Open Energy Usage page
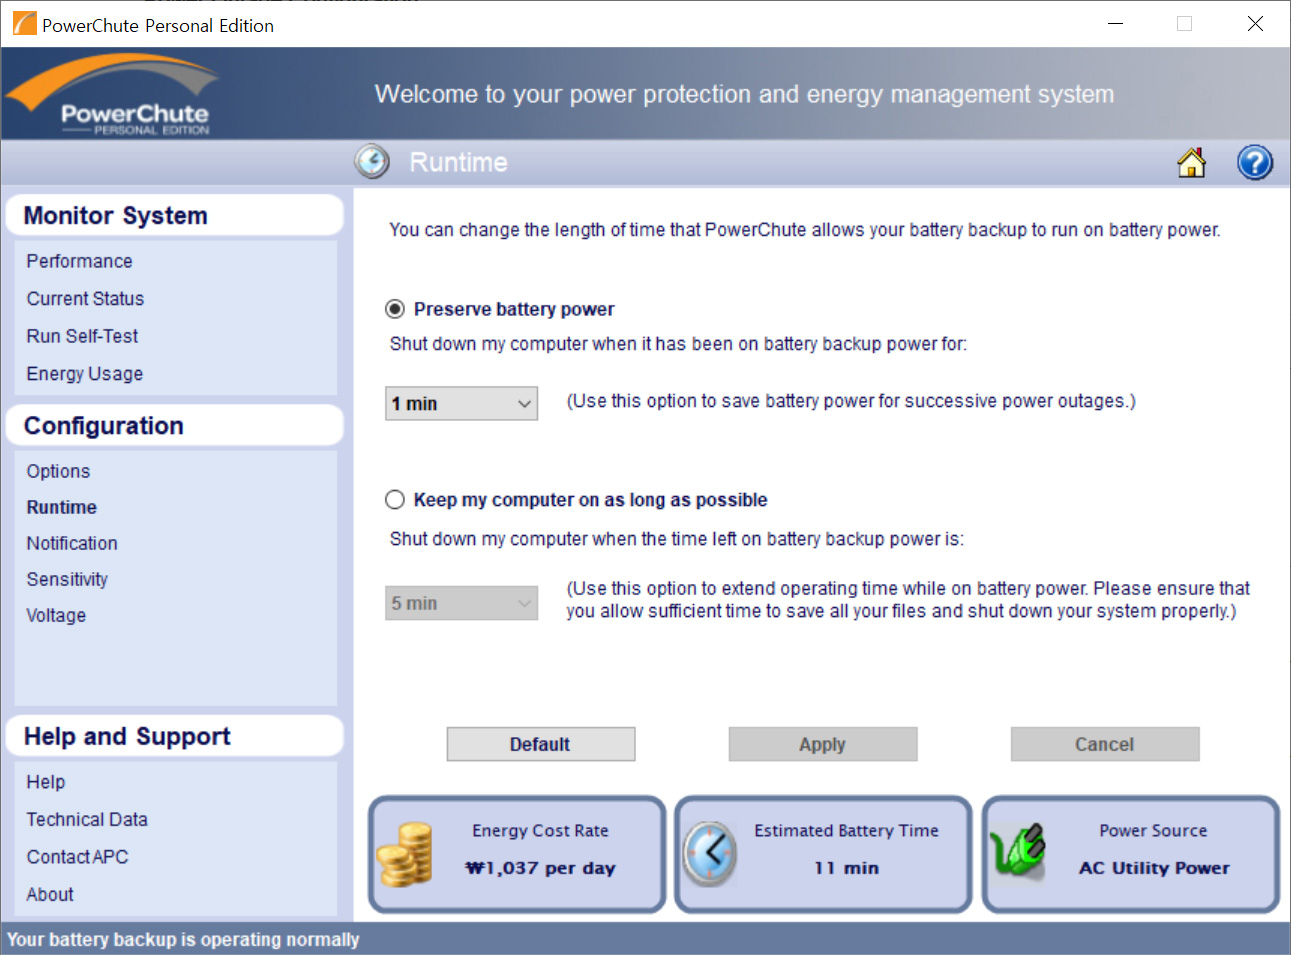The image size is (1291, 955). [x=84, y=374]
